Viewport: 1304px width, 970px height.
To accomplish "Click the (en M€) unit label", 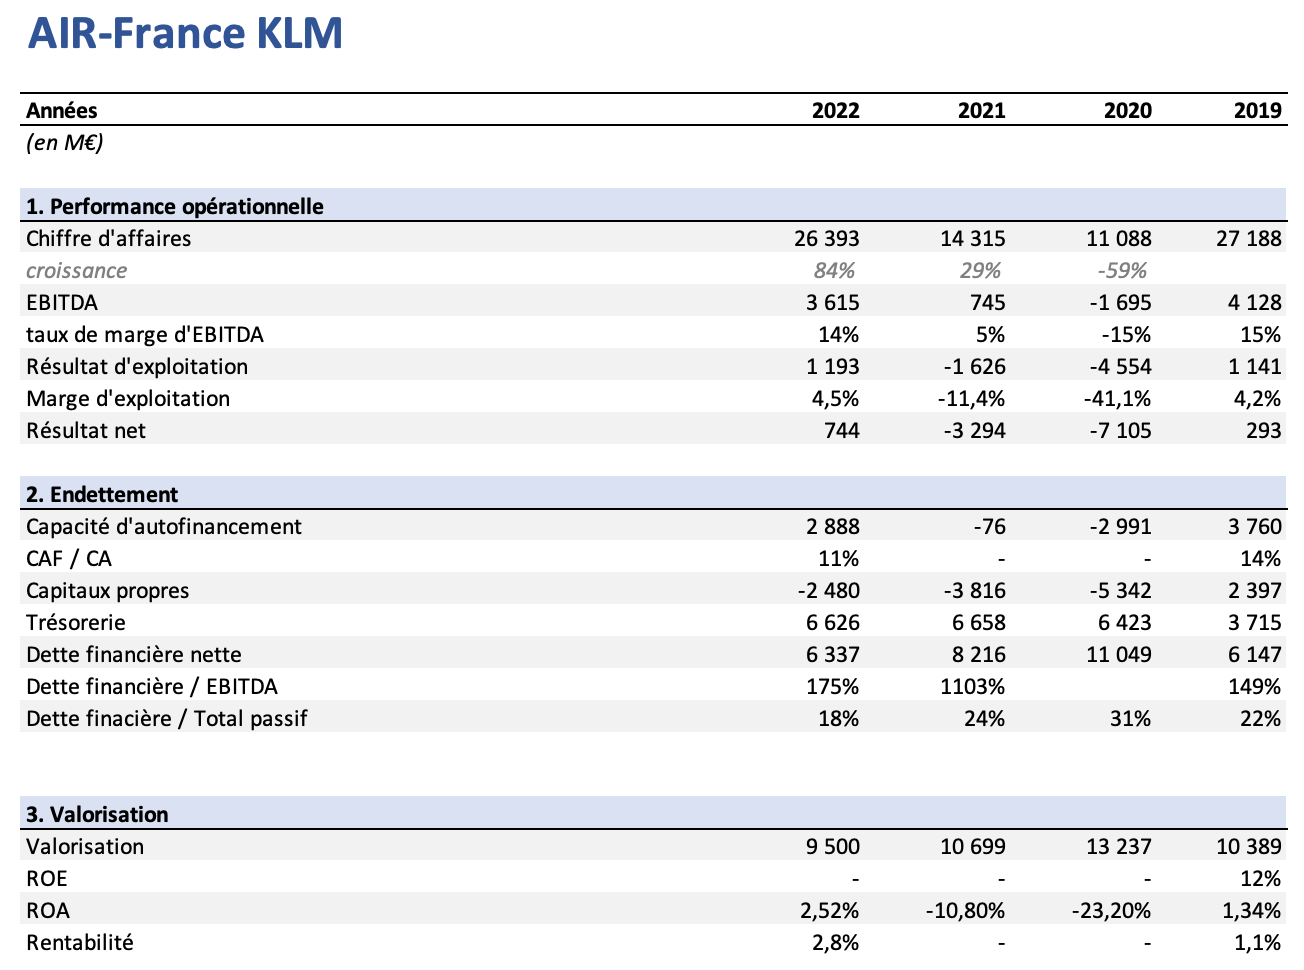I will click(65, 142).
